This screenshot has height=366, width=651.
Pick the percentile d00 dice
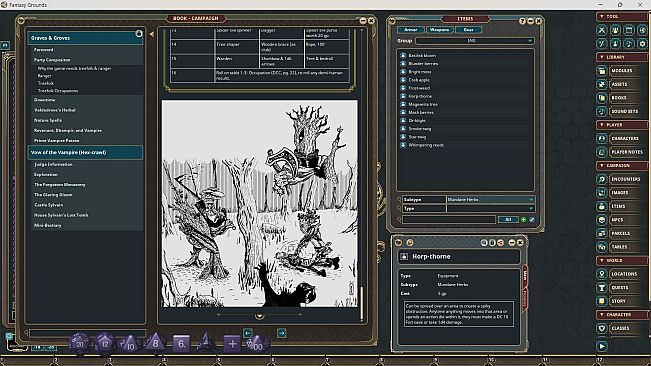click(x=257, y=344)
